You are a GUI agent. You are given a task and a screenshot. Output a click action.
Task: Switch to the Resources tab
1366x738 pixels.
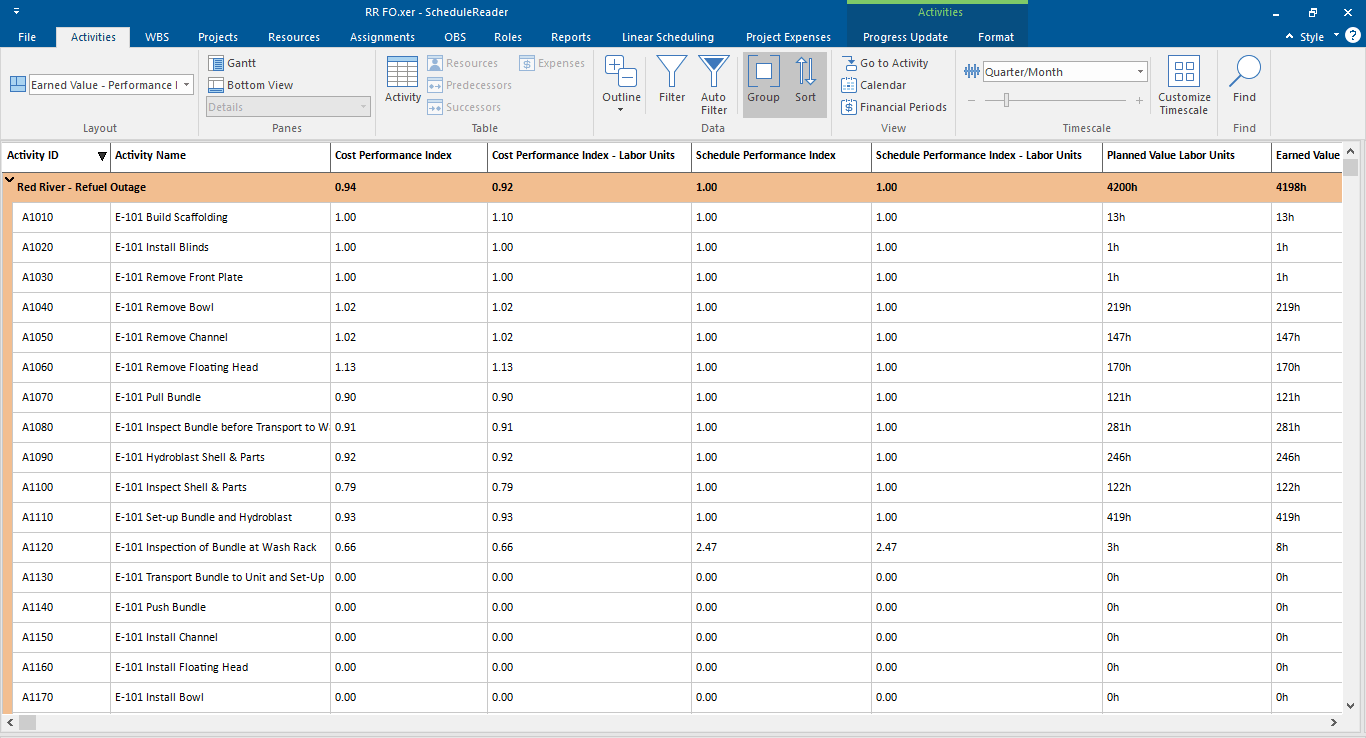[x=294, y=37]
